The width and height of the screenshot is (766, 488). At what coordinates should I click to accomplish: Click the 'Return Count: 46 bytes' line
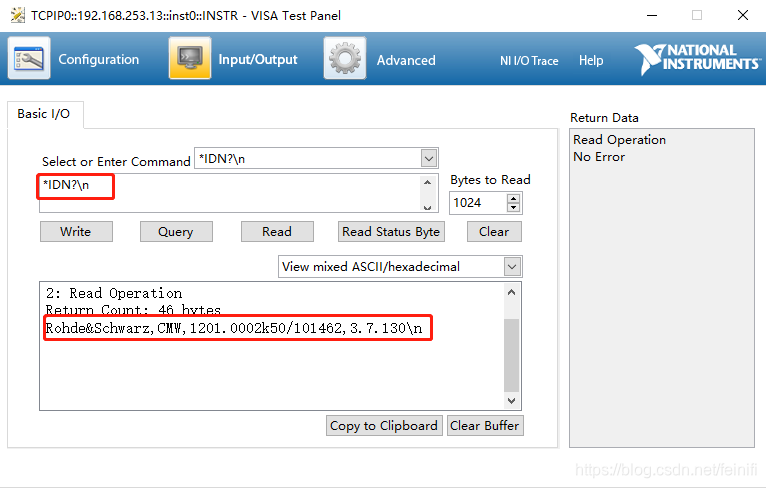click(133, 310)
